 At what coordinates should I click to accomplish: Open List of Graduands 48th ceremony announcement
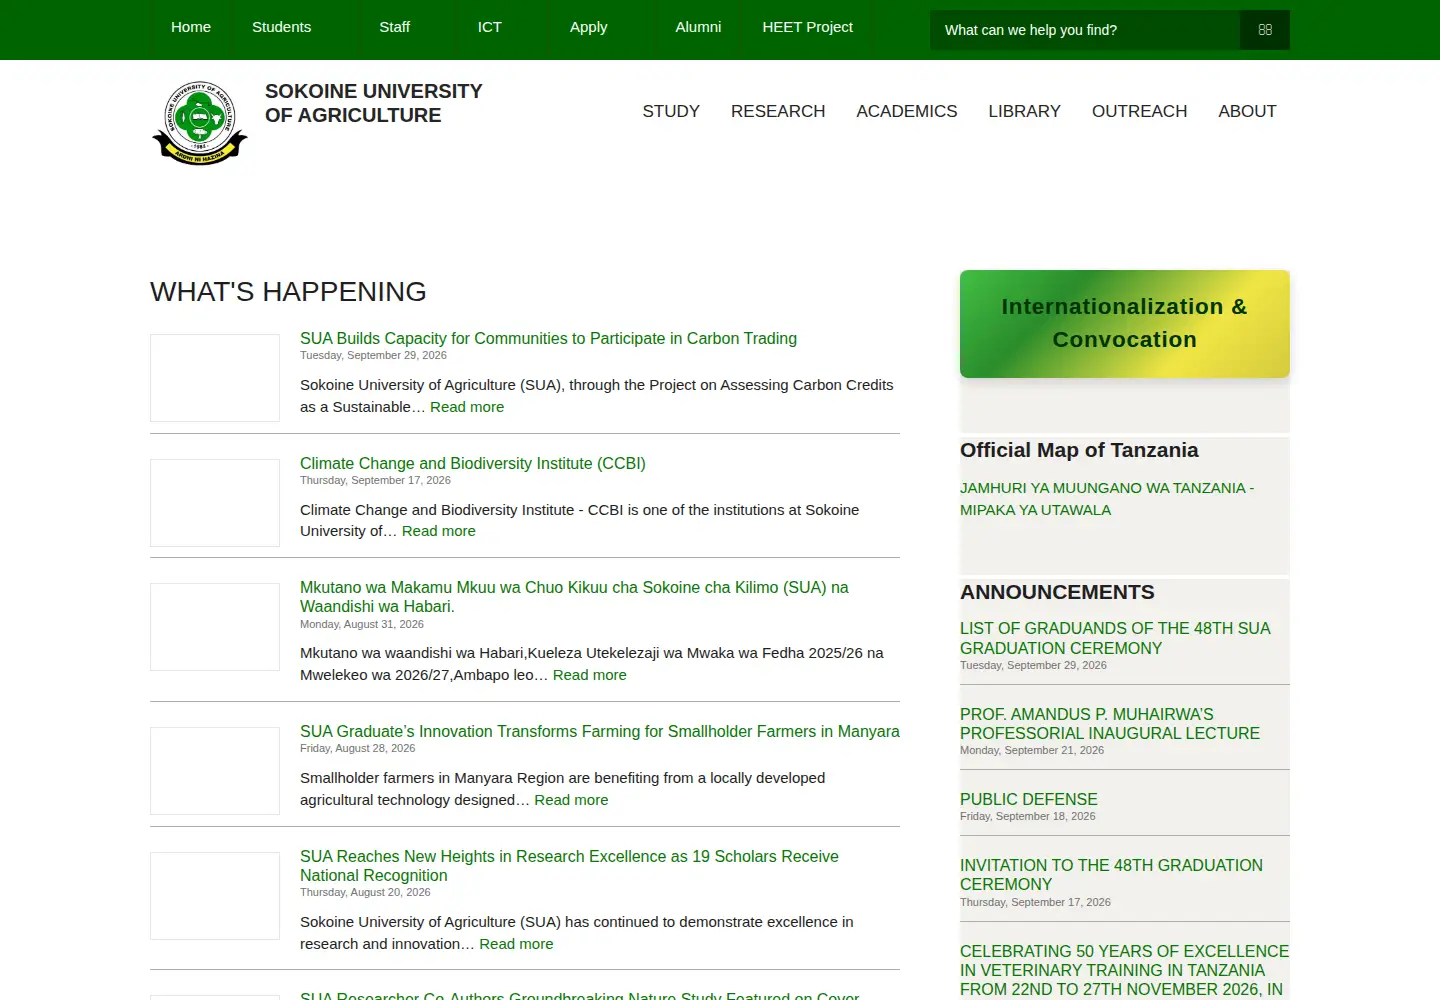click(x=1115, y=638)
